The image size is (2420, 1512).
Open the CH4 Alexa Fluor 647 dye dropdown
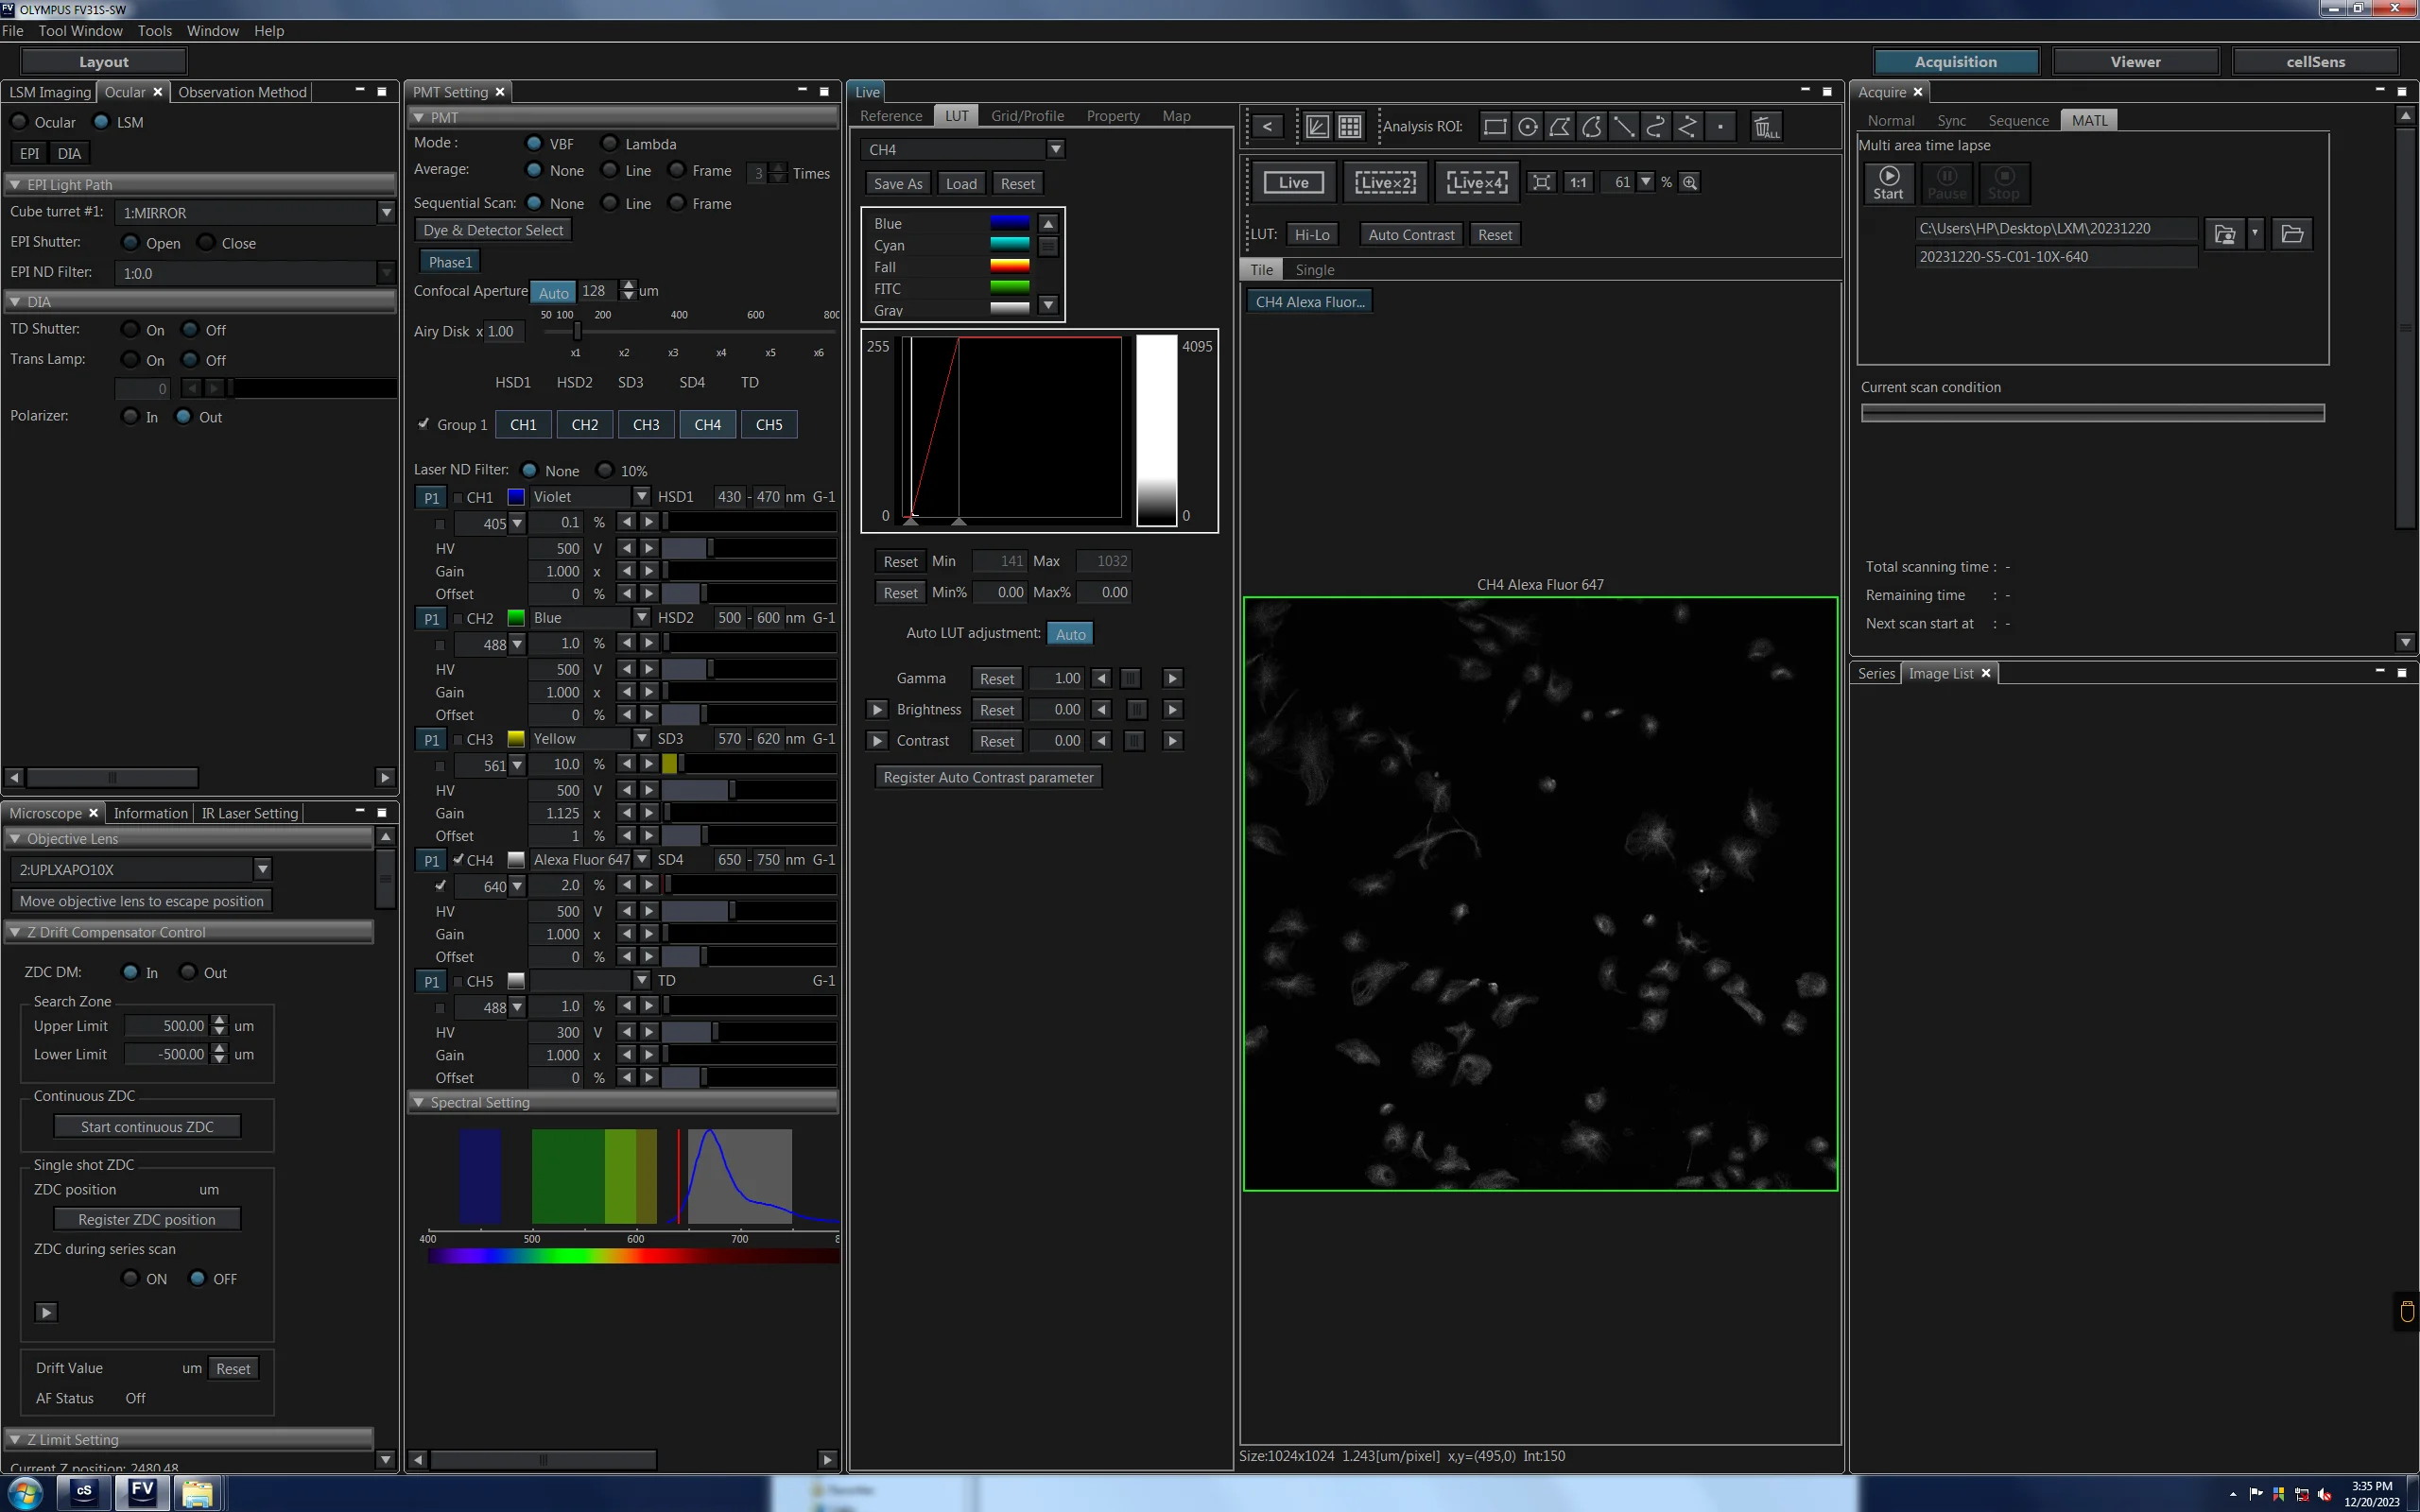click(x=641, y=859)
